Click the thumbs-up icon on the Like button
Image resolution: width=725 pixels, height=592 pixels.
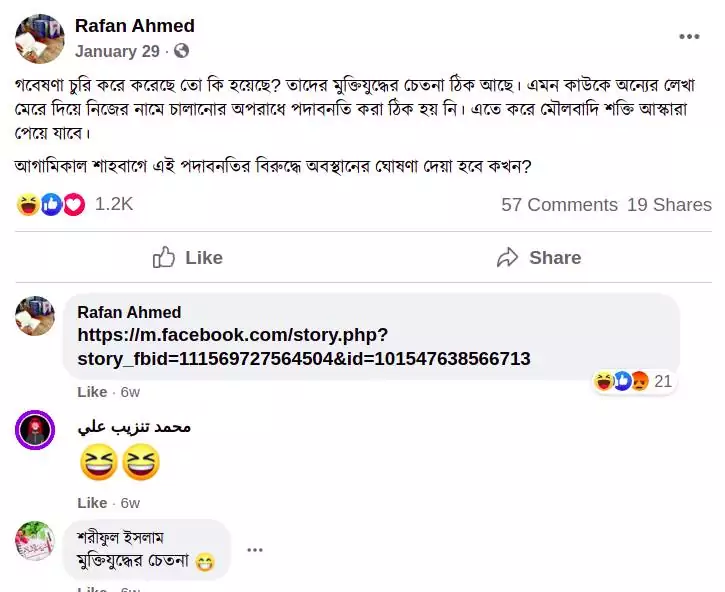click(x=164, y=258)
